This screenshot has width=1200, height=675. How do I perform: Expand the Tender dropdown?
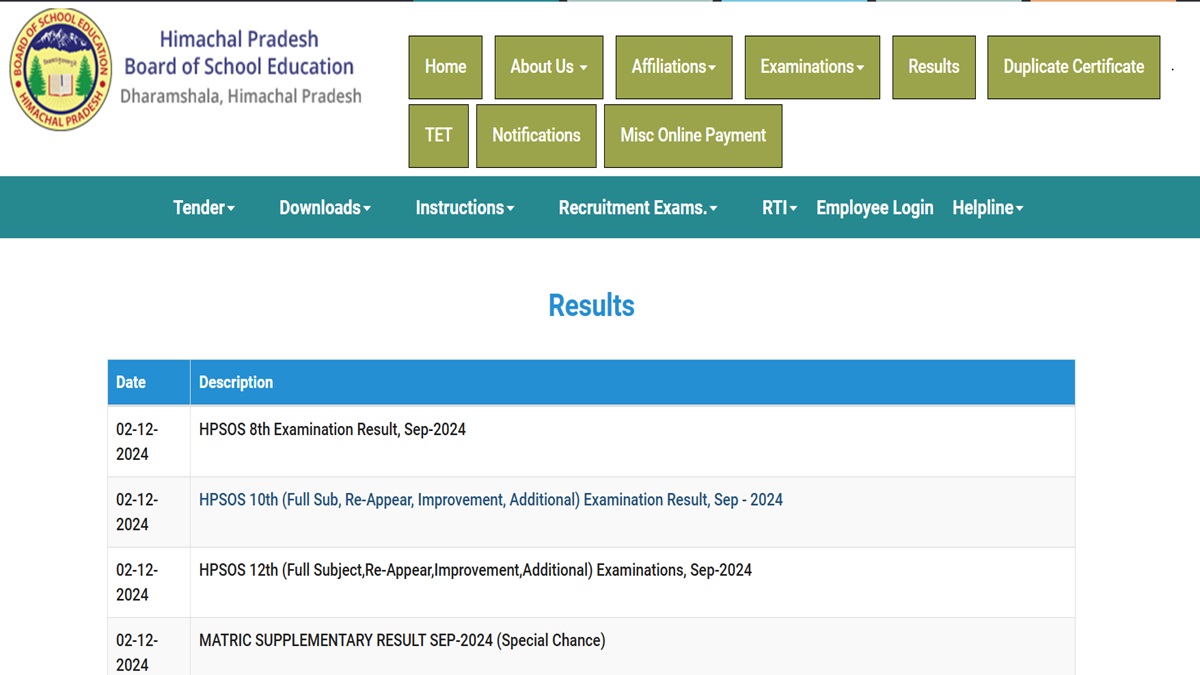(204, 208)
